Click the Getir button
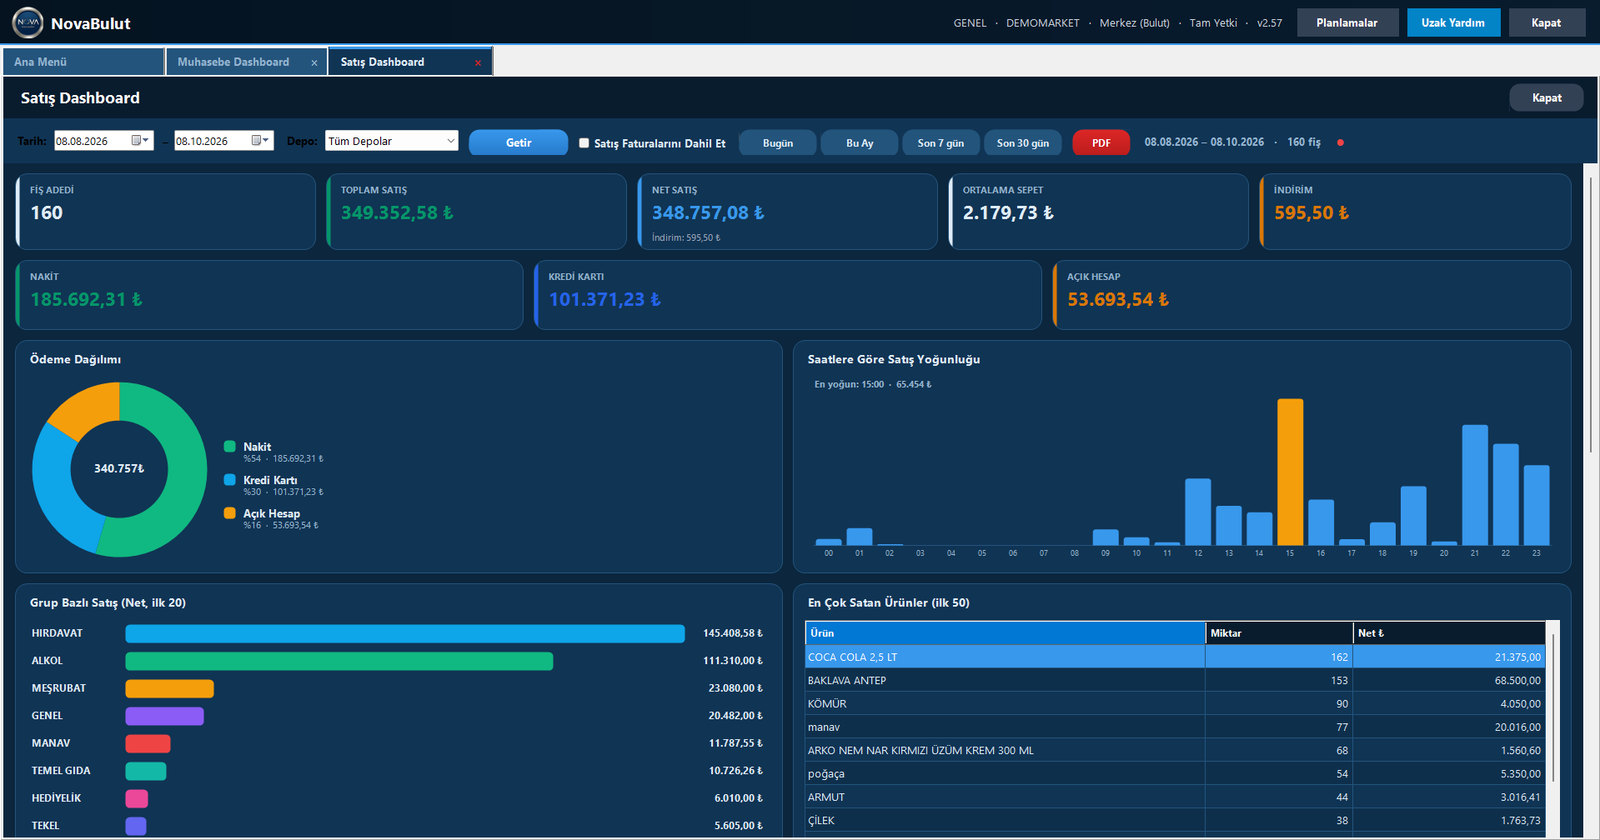1600x840 pixels. (518, 143)
